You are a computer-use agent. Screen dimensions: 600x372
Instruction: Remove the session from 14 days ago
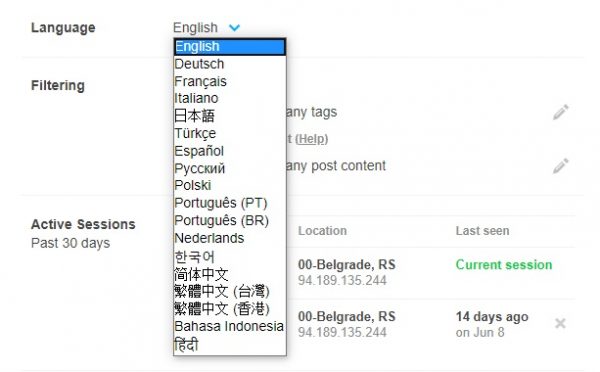click(x=560, y=323)
